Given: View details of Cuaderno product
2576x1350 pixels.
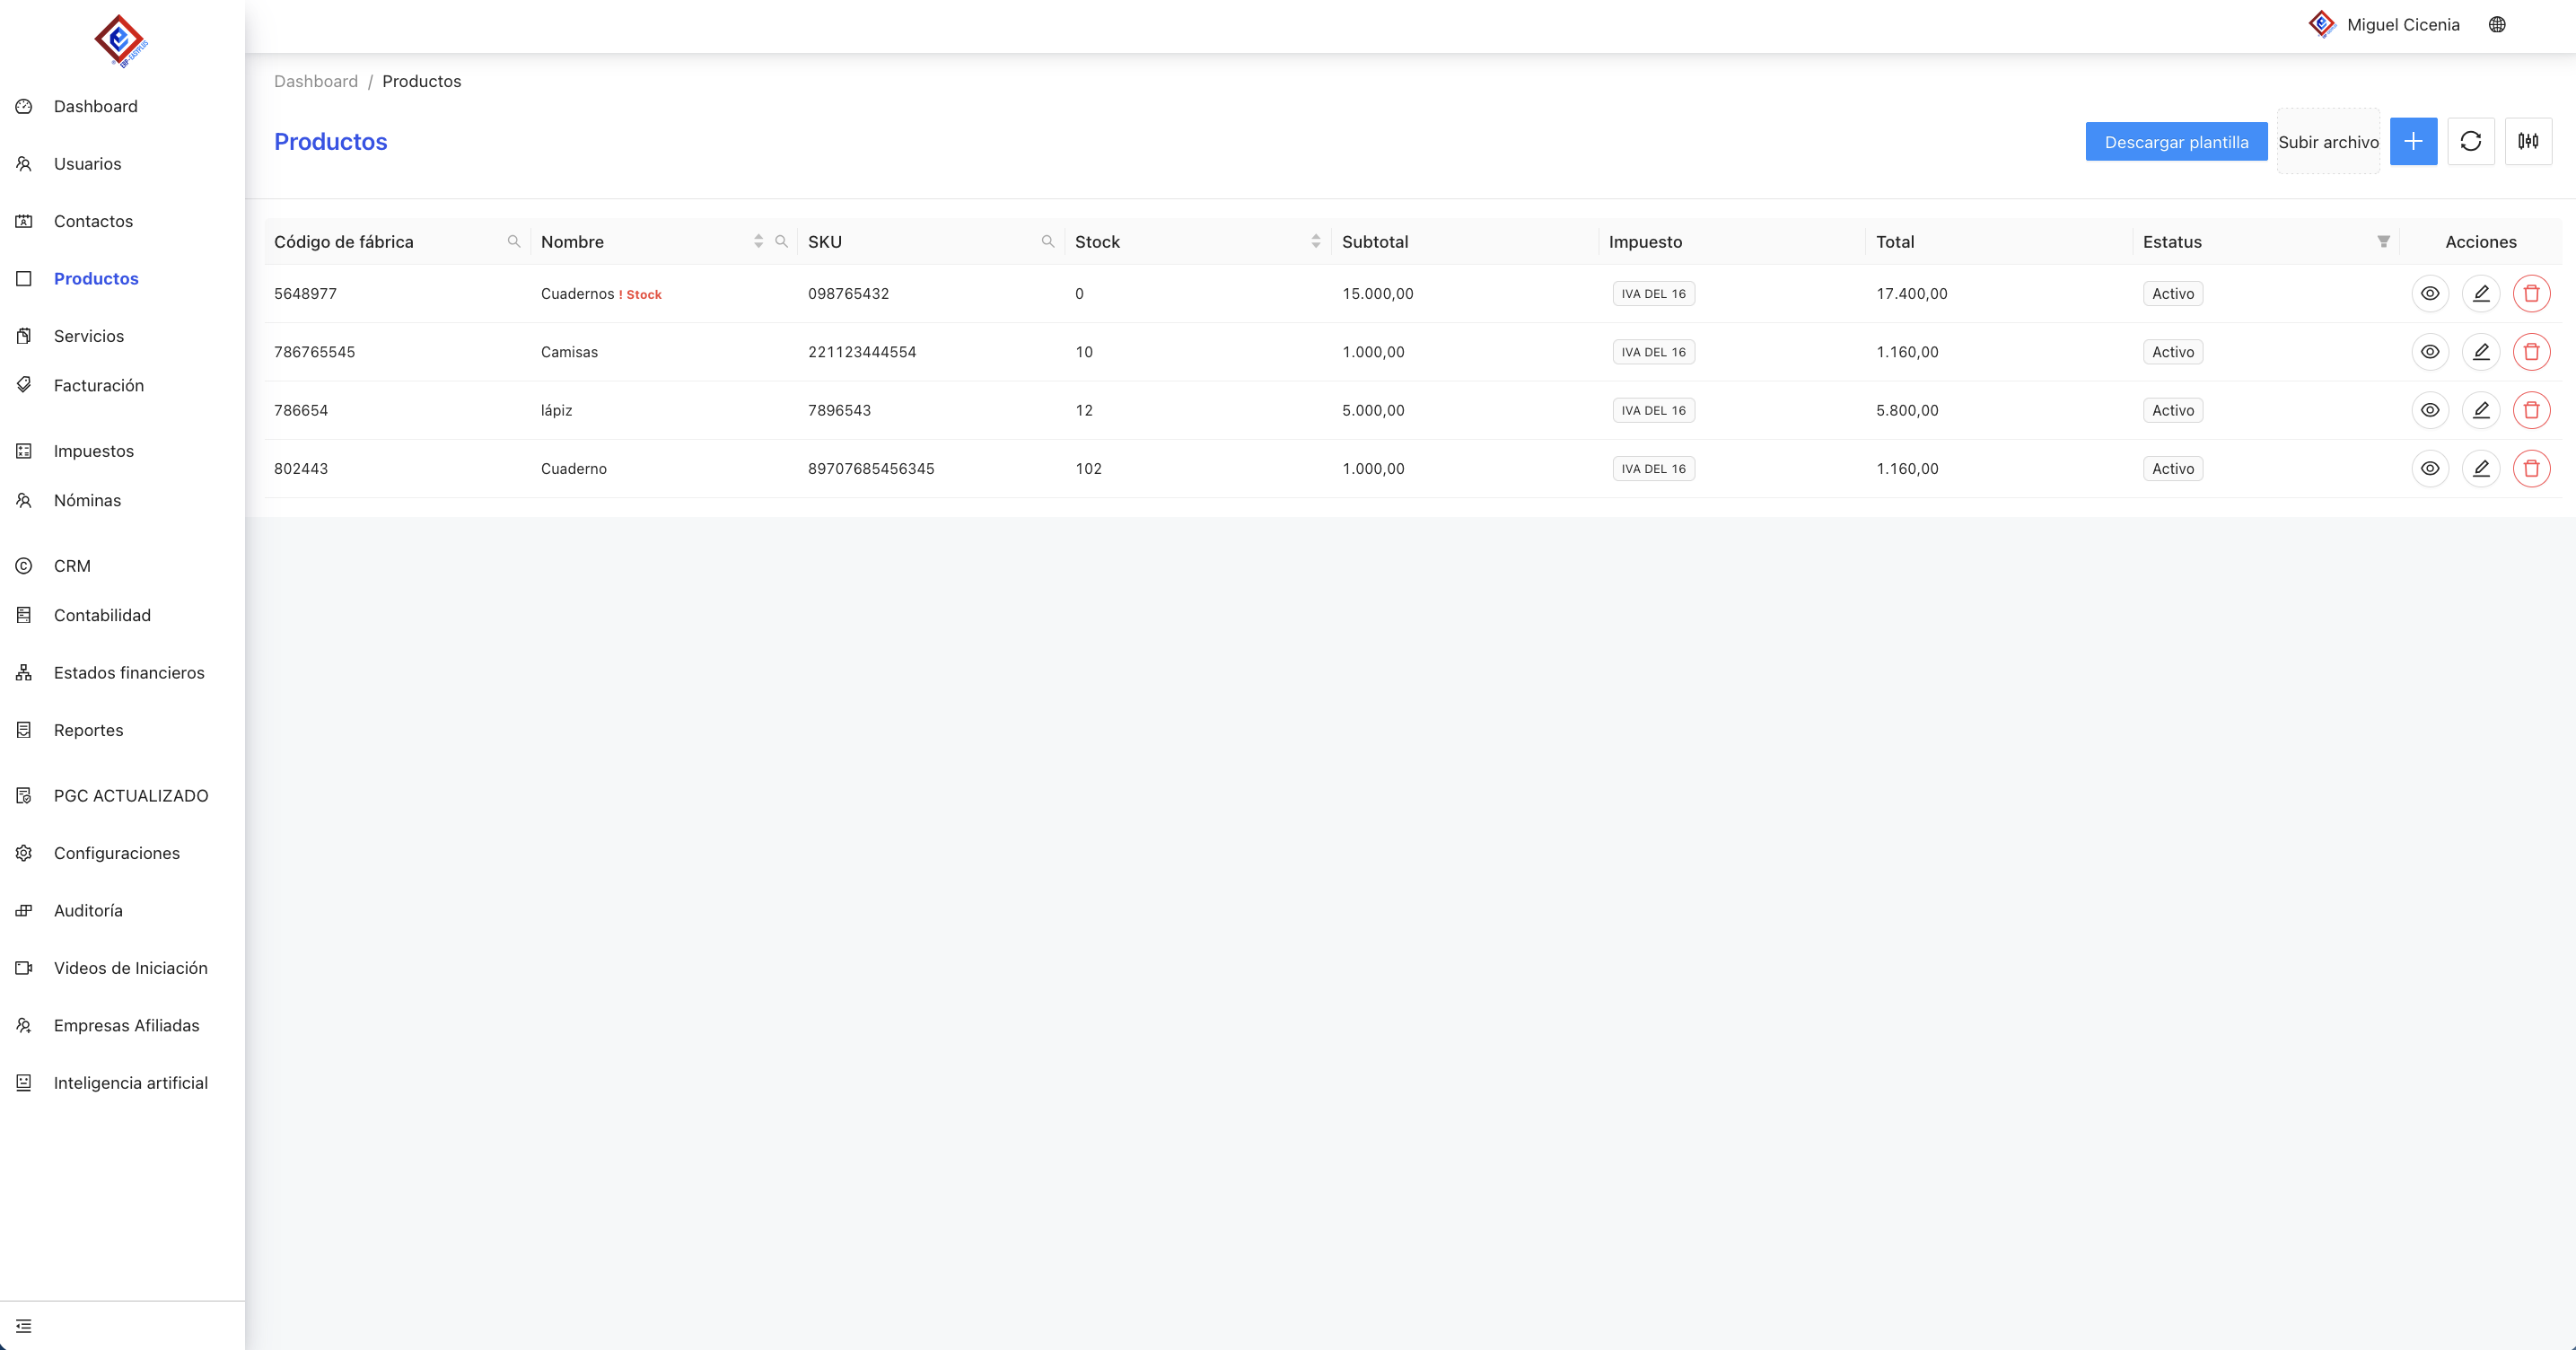Looking at the screenshot, I should 2429,469.
